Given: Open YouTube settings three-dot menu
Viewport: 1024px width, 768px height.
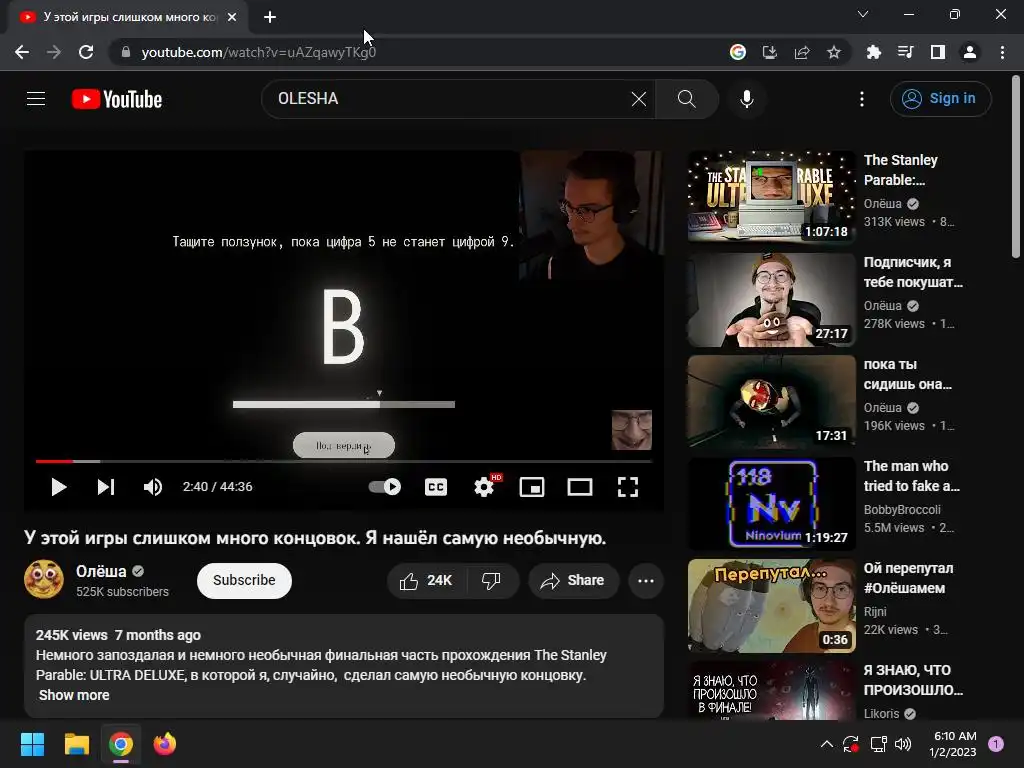Looking at the screenshot, I should tap(862, 99).
